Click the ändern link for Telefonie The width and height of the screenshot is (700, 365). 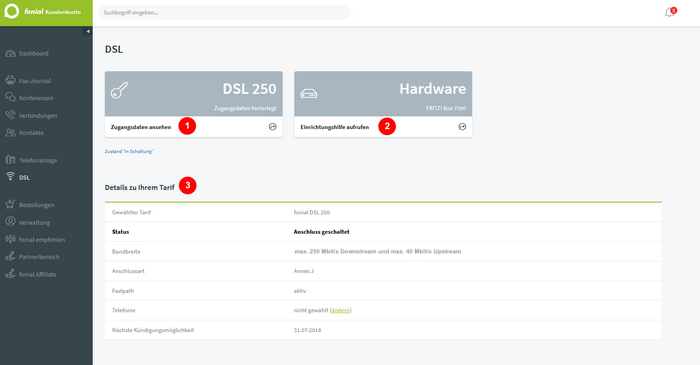tap(341, 311)
